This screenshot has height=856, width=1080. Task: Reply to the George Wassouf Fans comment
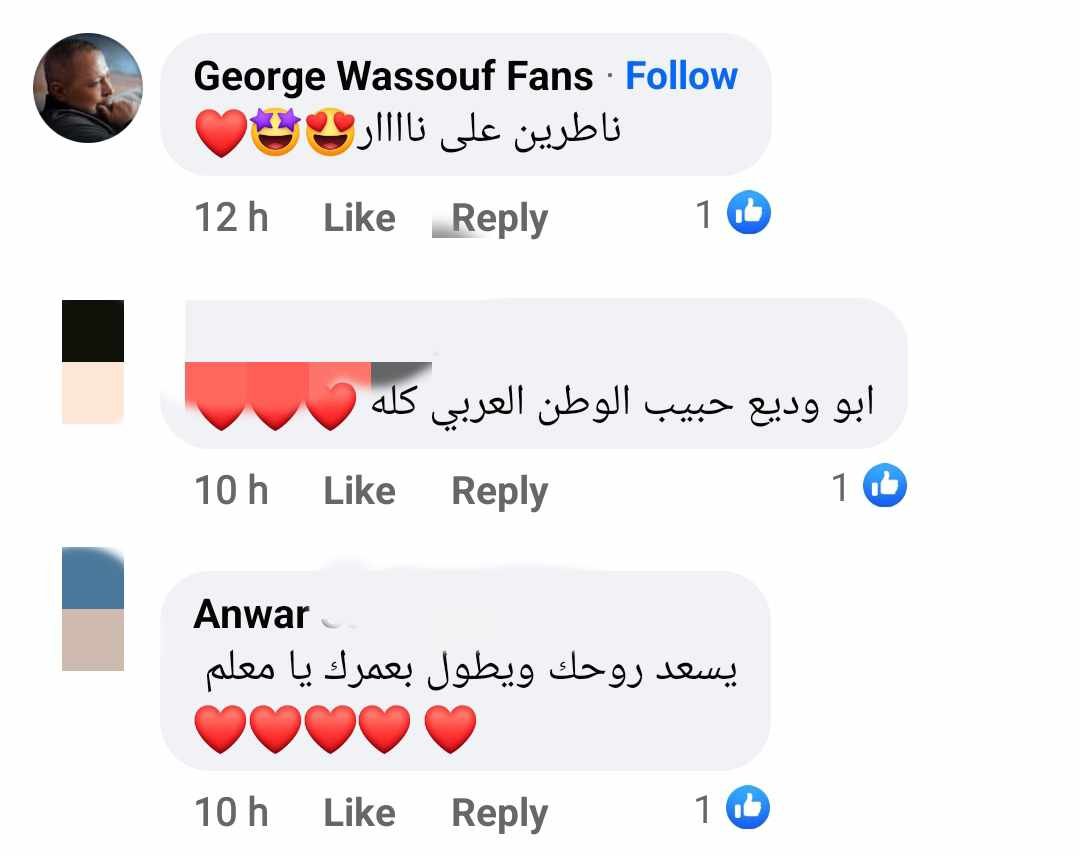[499, 219]
